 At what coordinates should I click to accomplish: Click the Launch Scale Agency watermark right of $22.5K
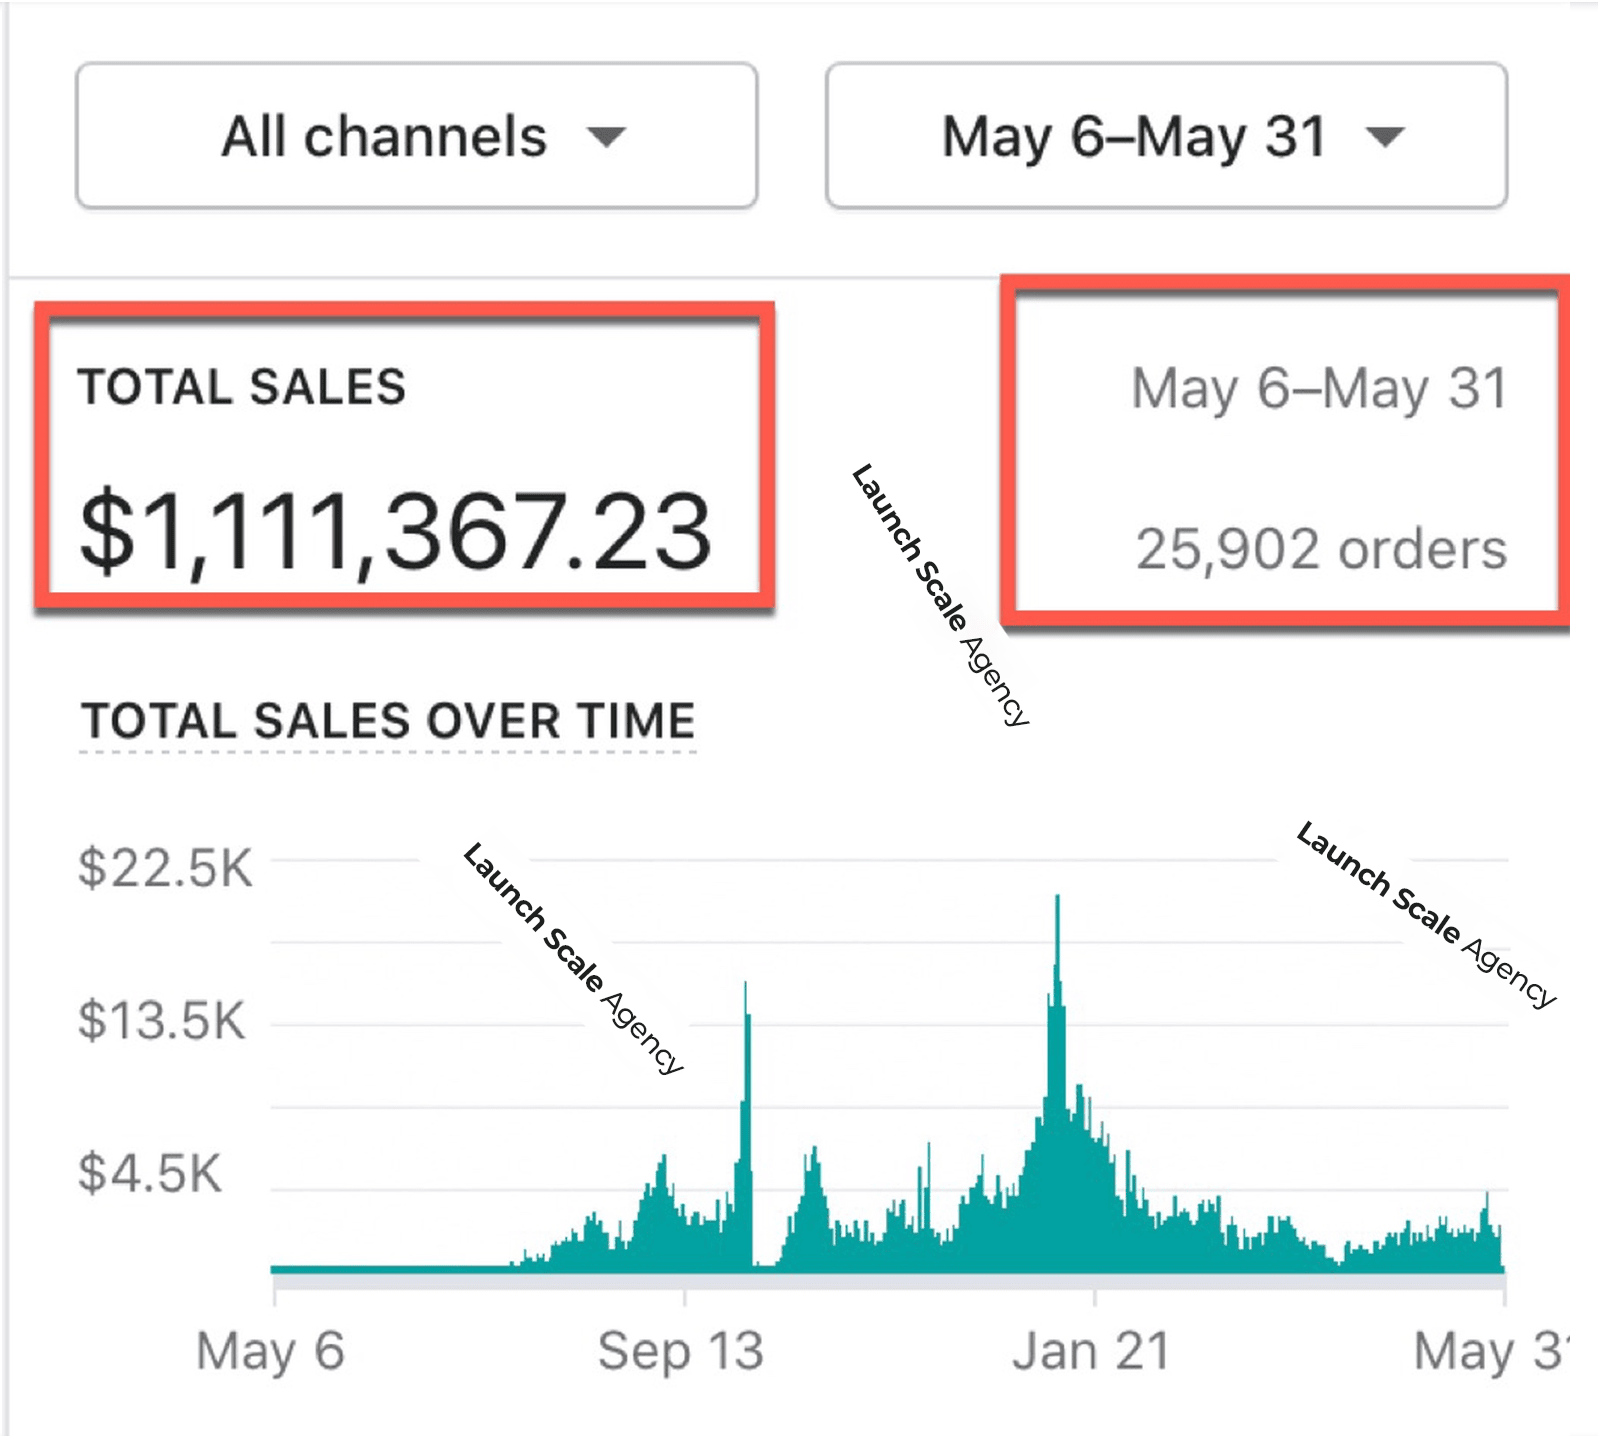click(x=573, y=958)
